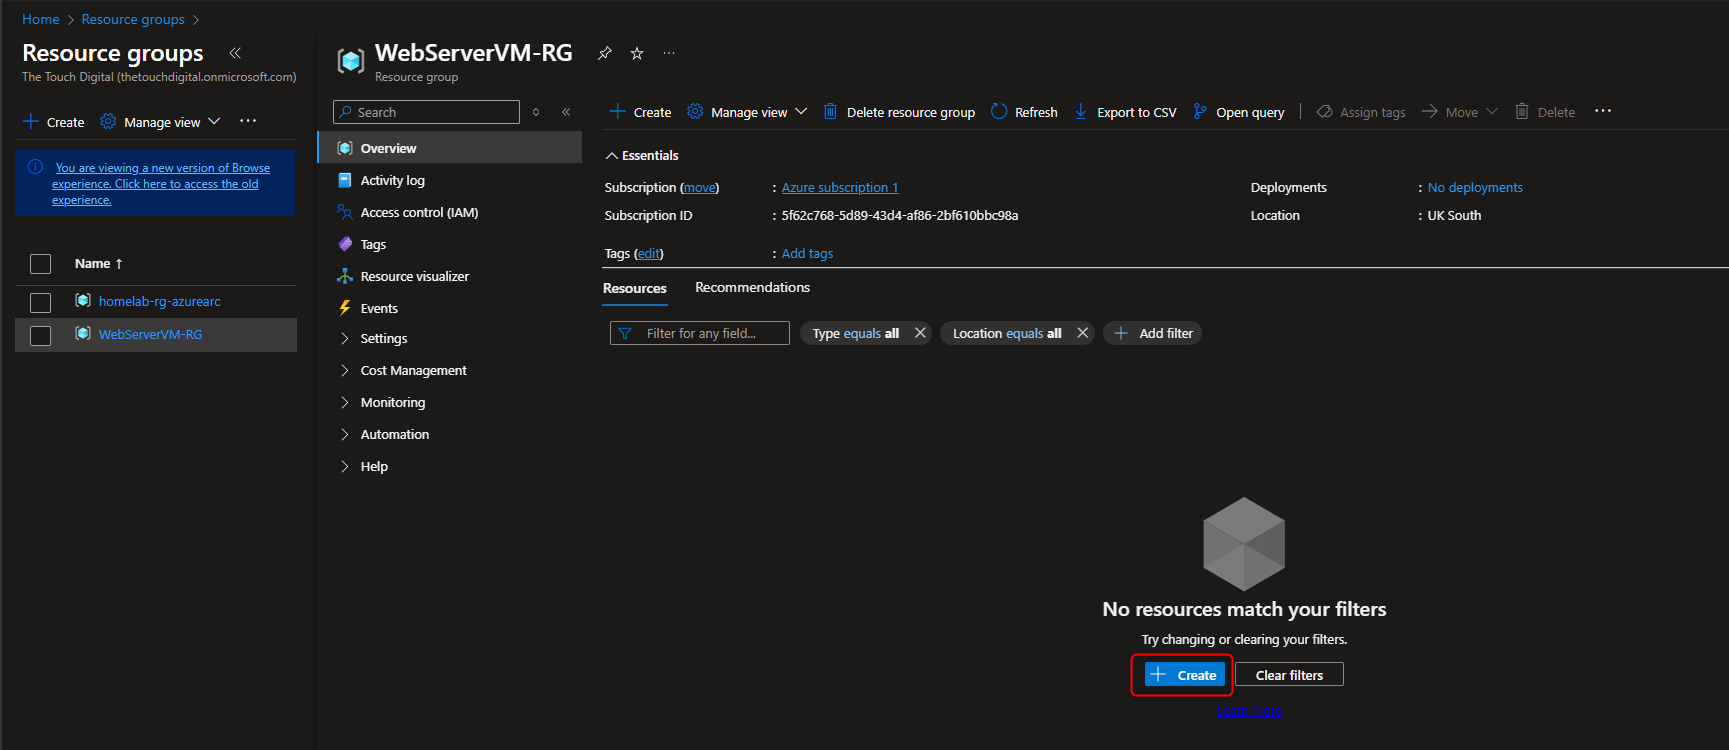Open the homelab-rg-azurearc resource group
The image size is (1729, 750).
click(160, 301)
